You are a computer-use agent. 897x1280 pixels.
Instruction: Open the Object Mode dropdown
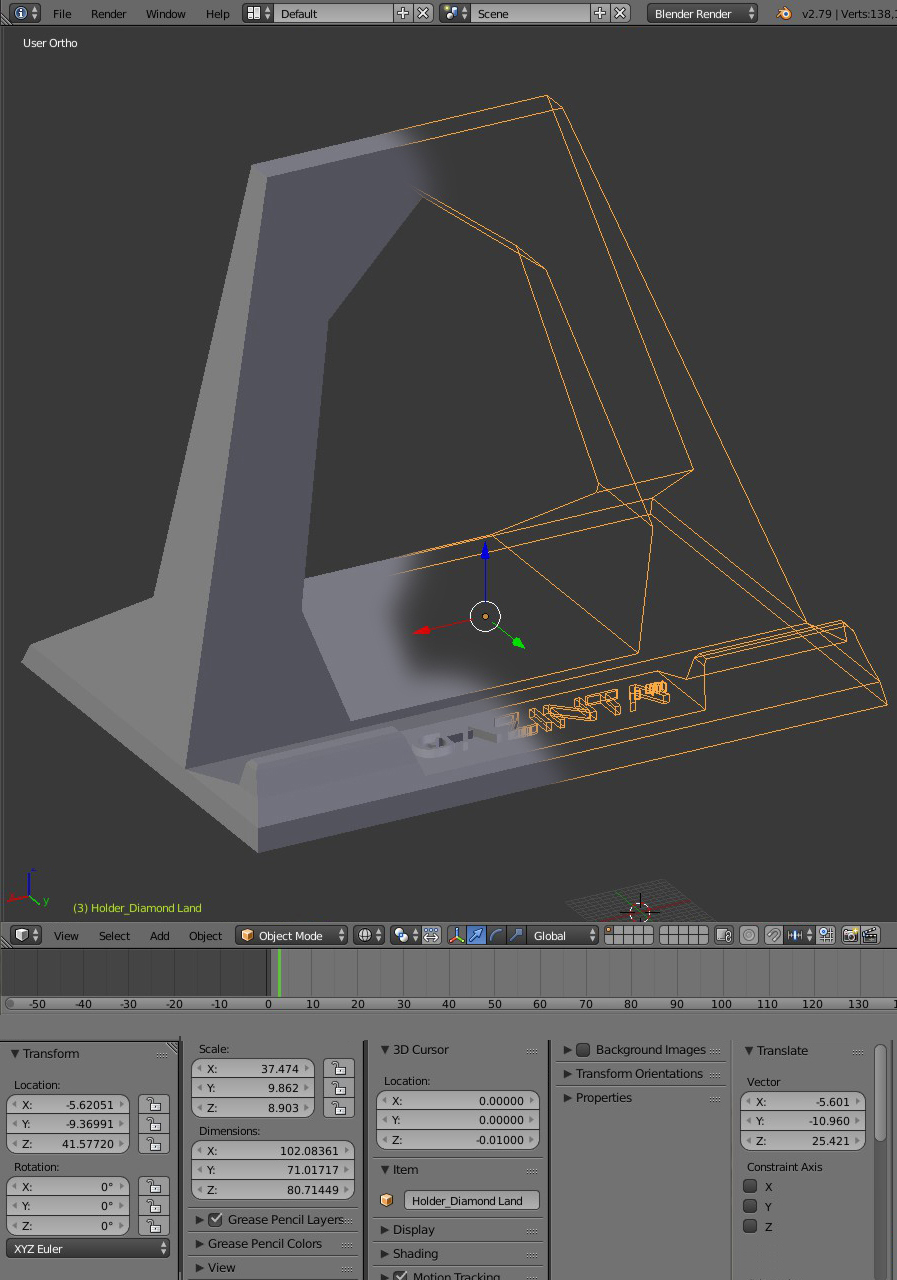tap(291, 935)
